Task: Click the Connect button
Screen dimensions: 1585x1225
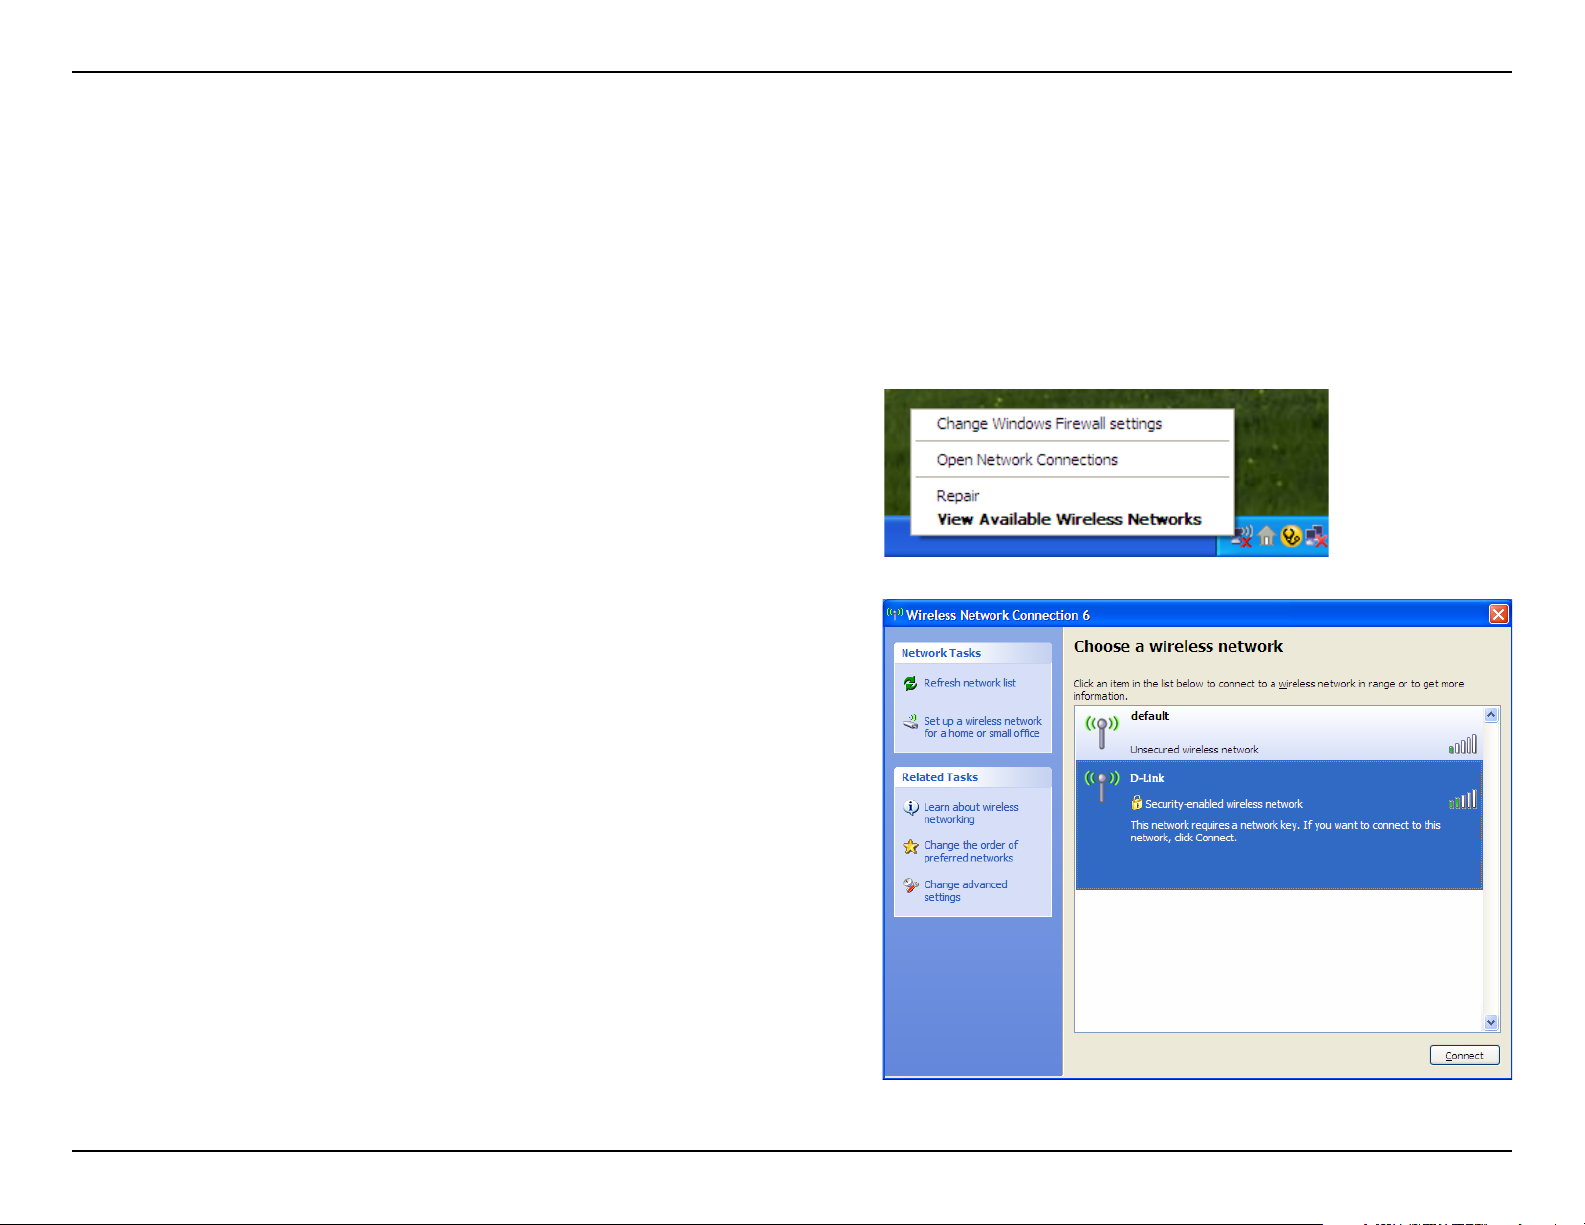Action: tap(1465, 1055)
